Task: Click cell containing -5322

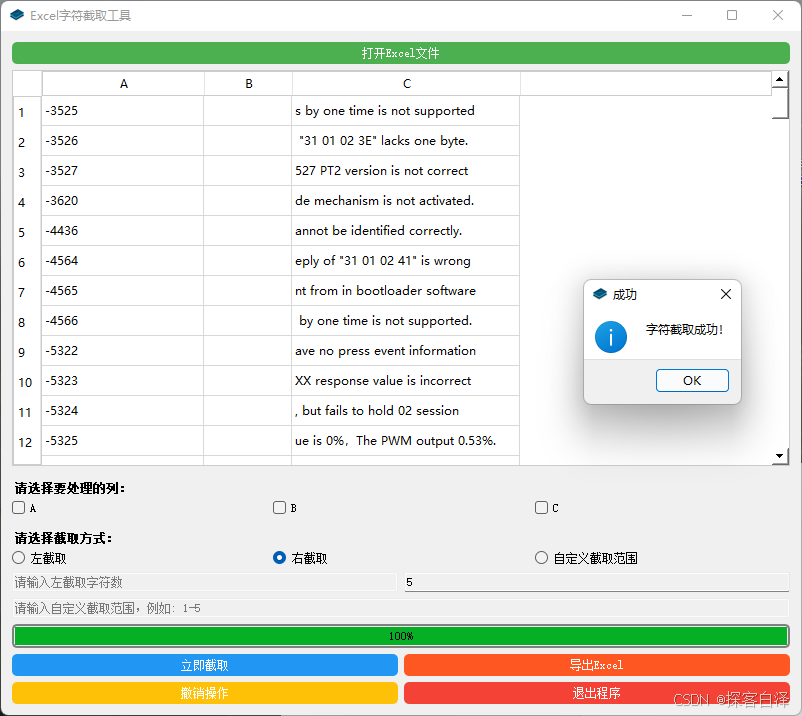Action: 123,351
